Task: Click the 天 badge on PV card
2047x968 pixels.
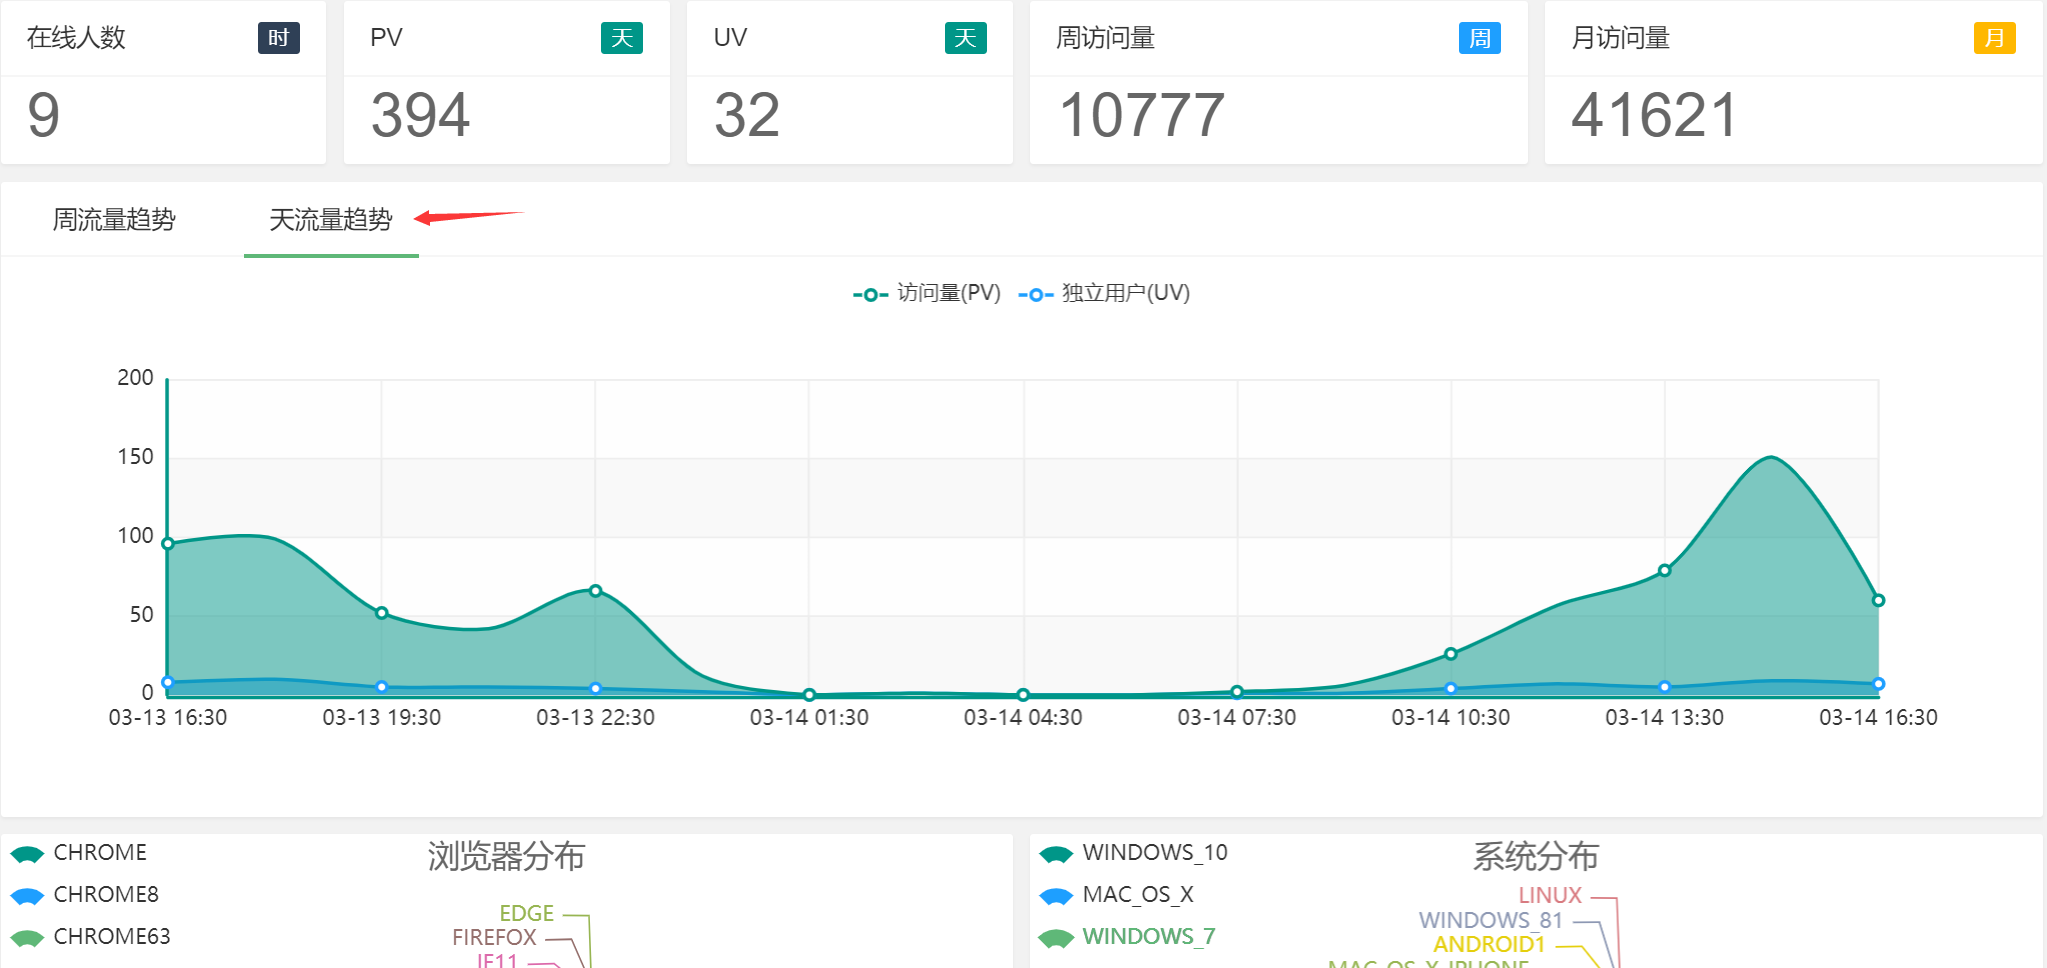Action: point(621,38)
